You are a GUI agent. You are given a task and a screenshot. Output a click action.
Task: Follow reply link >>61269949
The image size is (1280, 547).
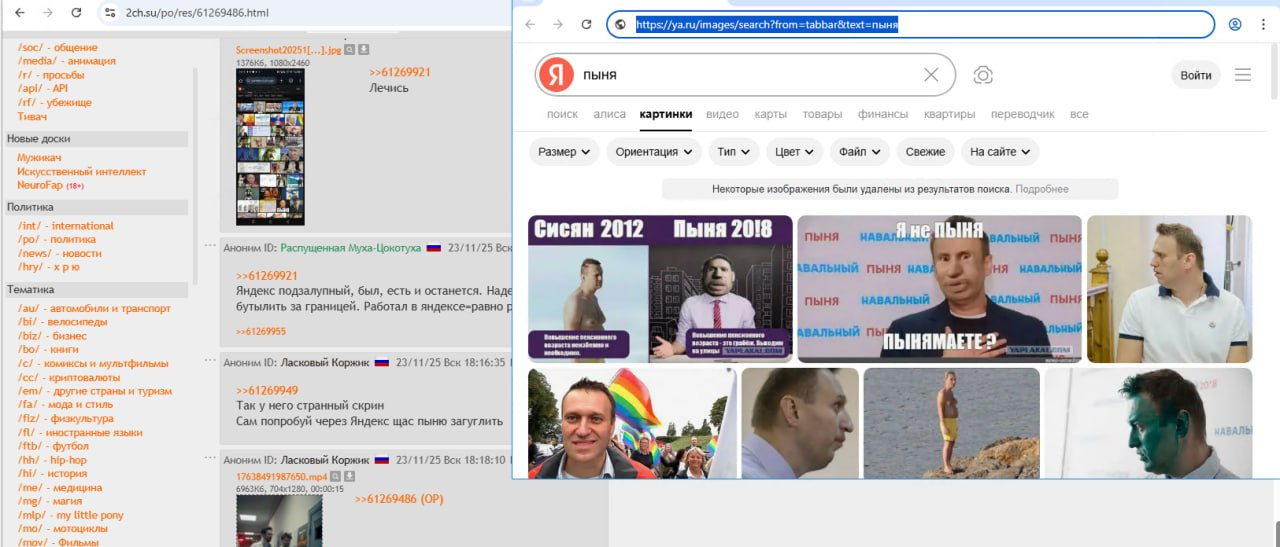267,390
